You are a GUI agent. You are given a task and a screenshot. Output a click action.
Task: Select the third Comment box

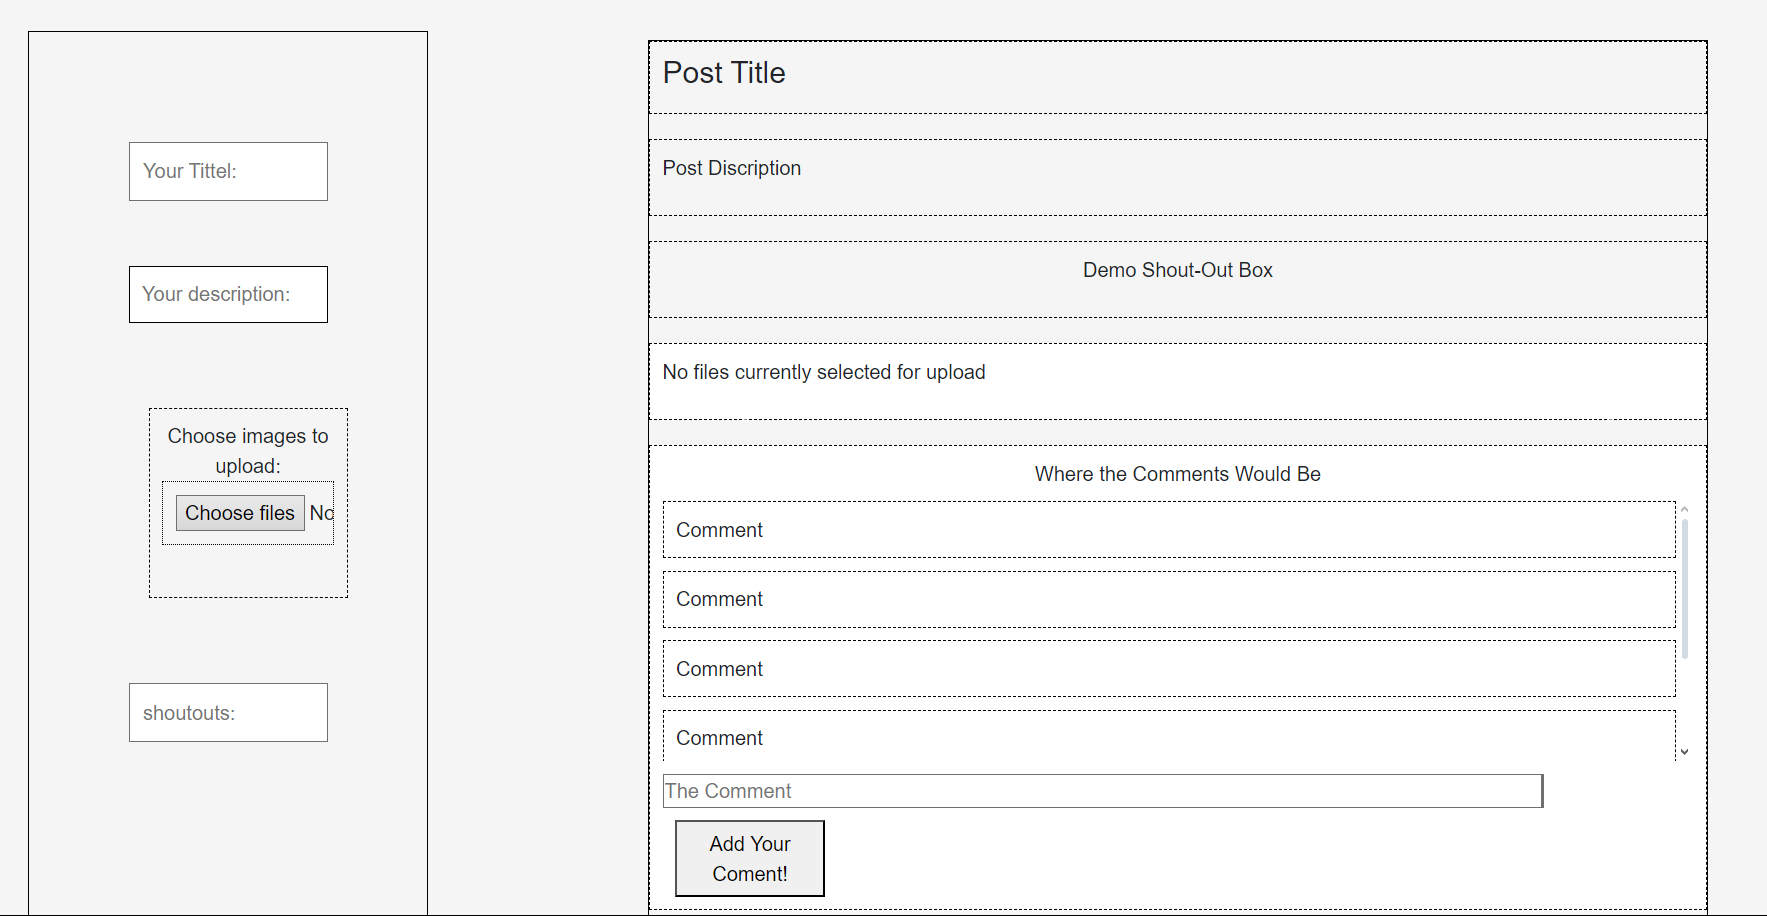(1168, 669)
